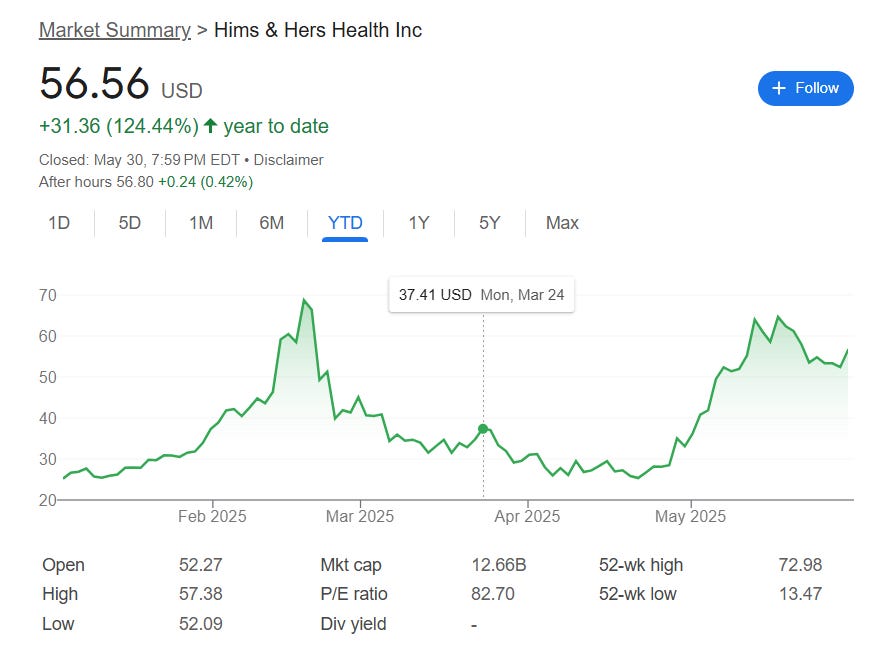Click the Closed: May 30 timestamp text
896x657 pixels.
(x=139, y=160)
